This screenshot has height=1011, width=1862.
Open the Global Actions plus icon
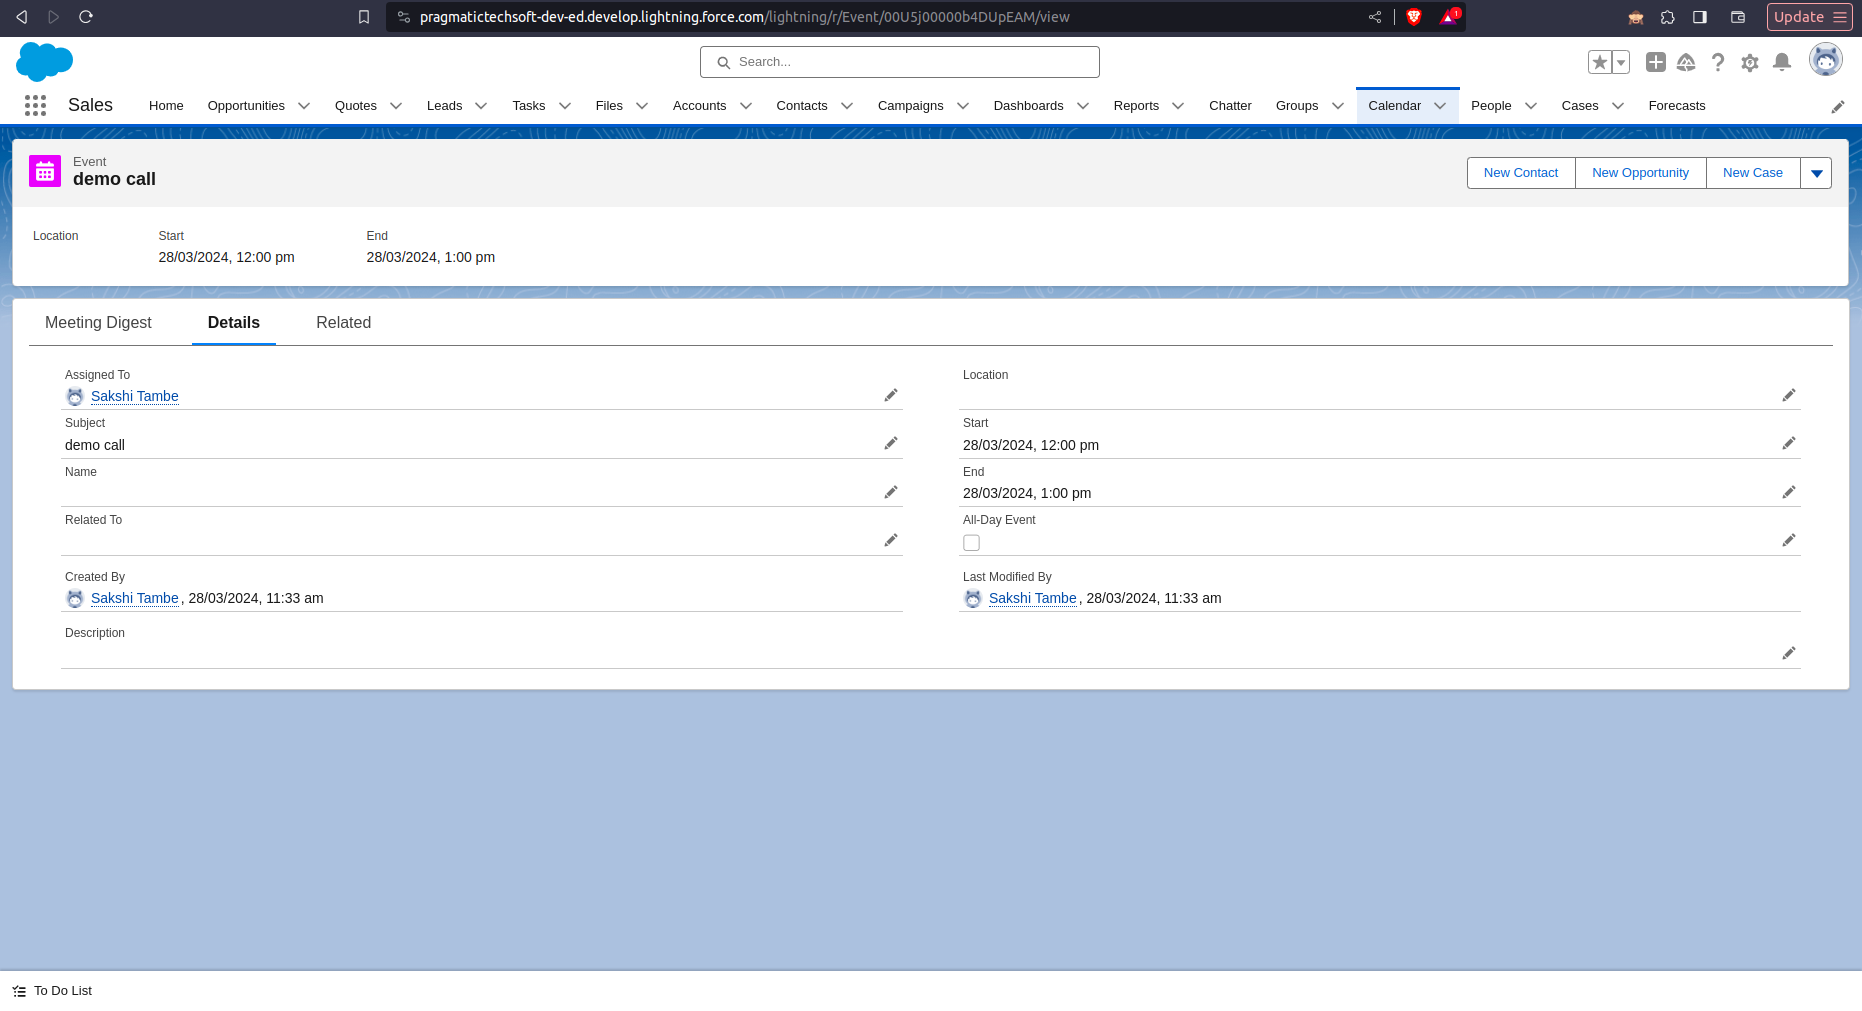pos(1656,62)
